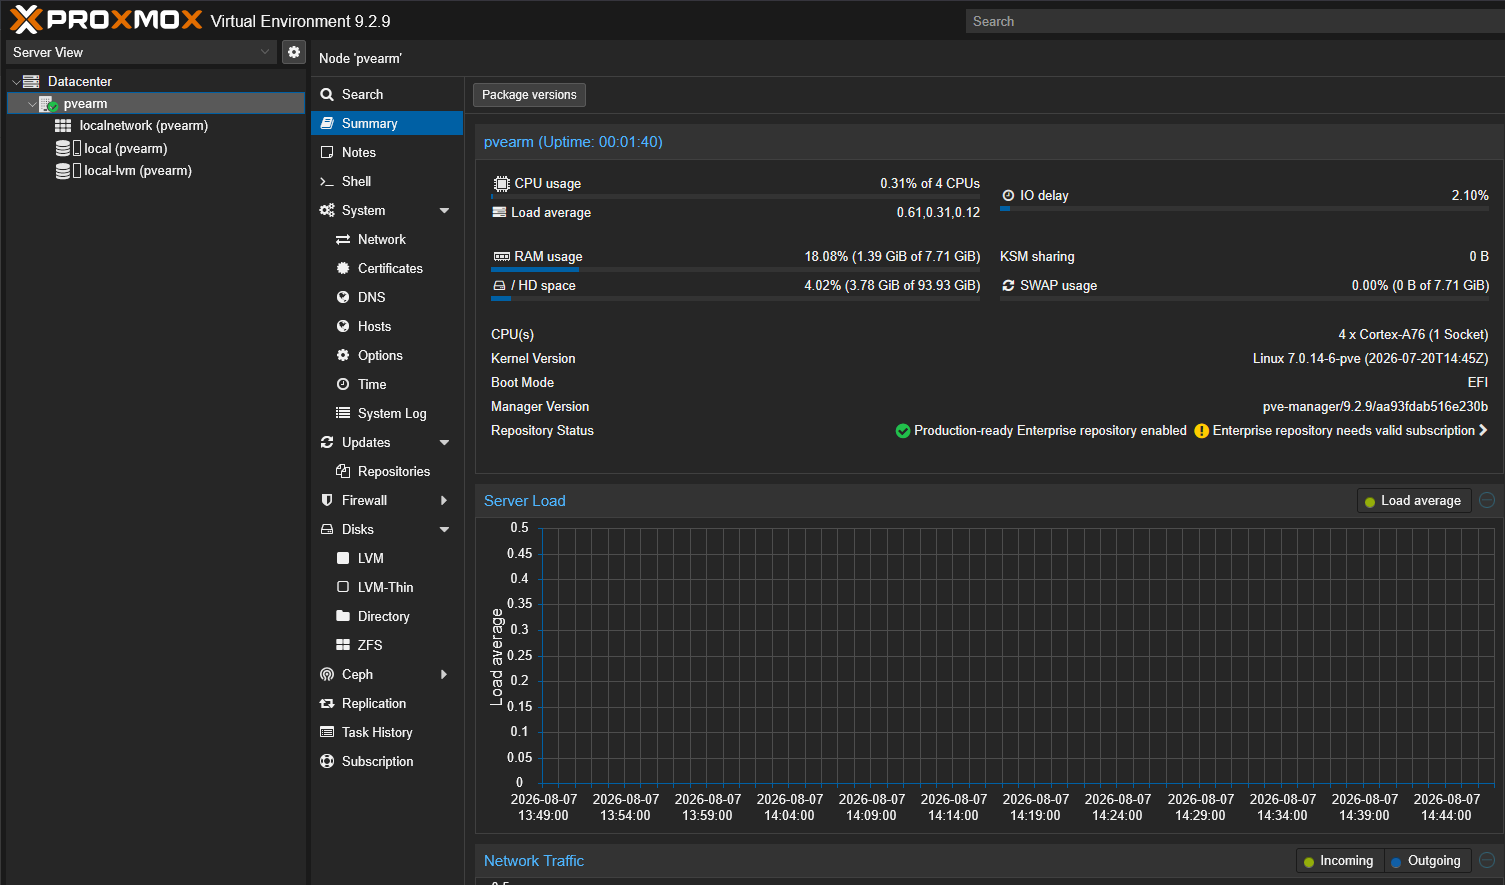Click the LVM disks menu entry
Image resolution: width=1505 pixels, height=885 pixels.
[x=387, y=558]
